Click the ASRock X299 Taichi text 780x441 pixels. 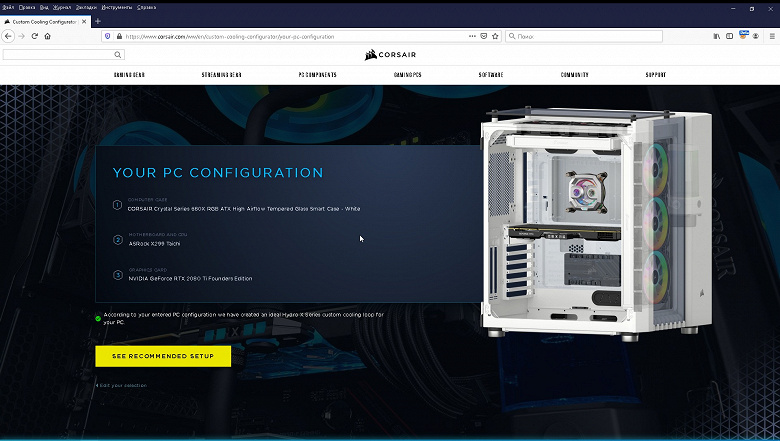point(154,244)
